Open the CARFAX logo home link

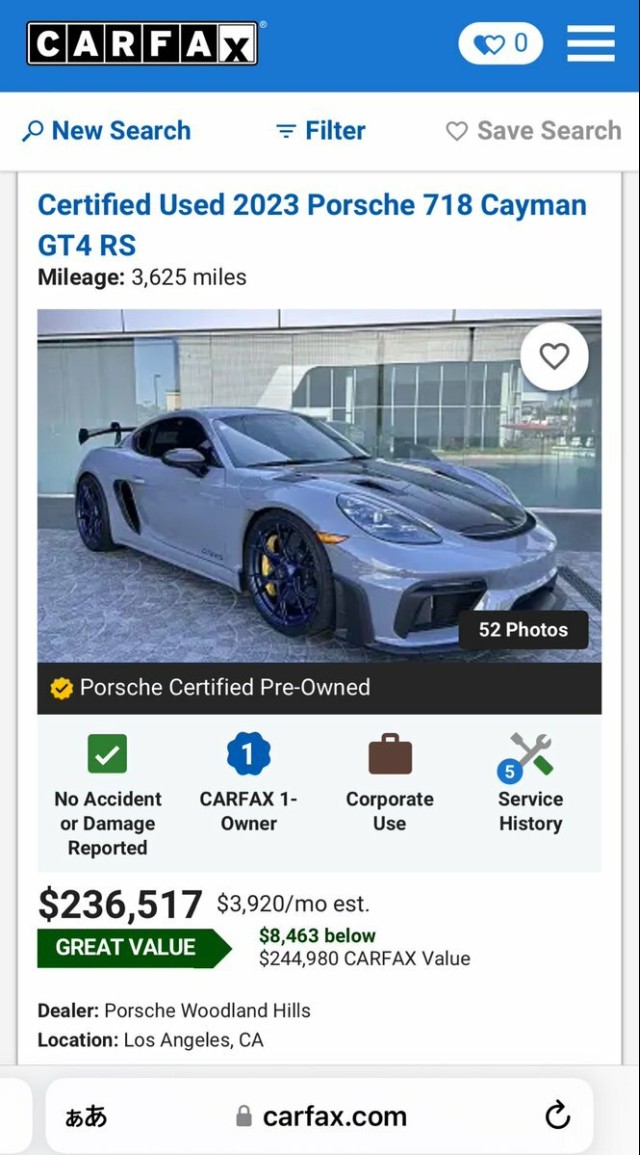[142, 43]
